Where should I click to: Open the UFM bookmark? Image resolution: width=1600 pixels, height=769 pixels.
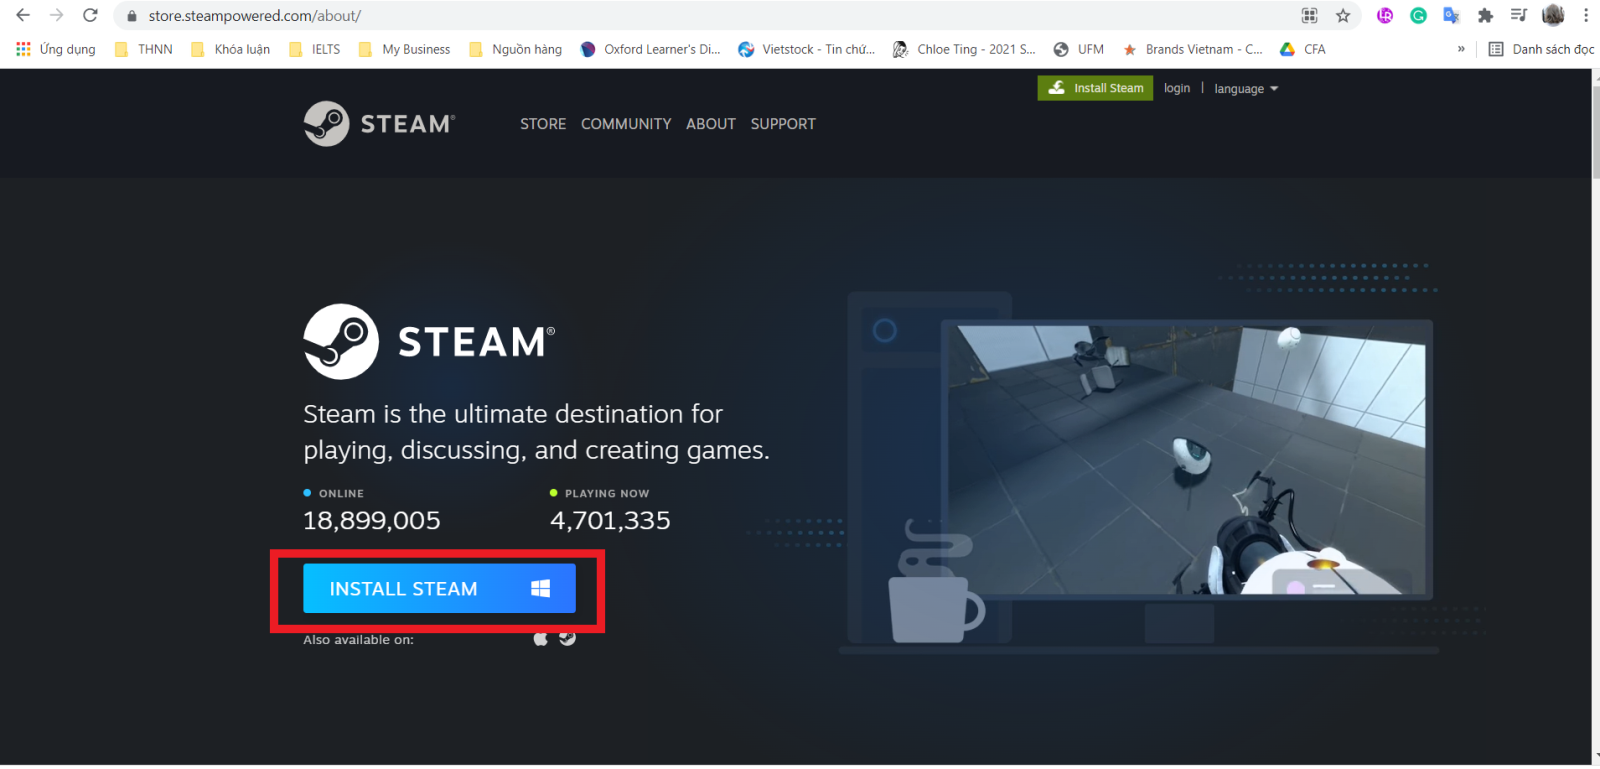point(1078,49)
